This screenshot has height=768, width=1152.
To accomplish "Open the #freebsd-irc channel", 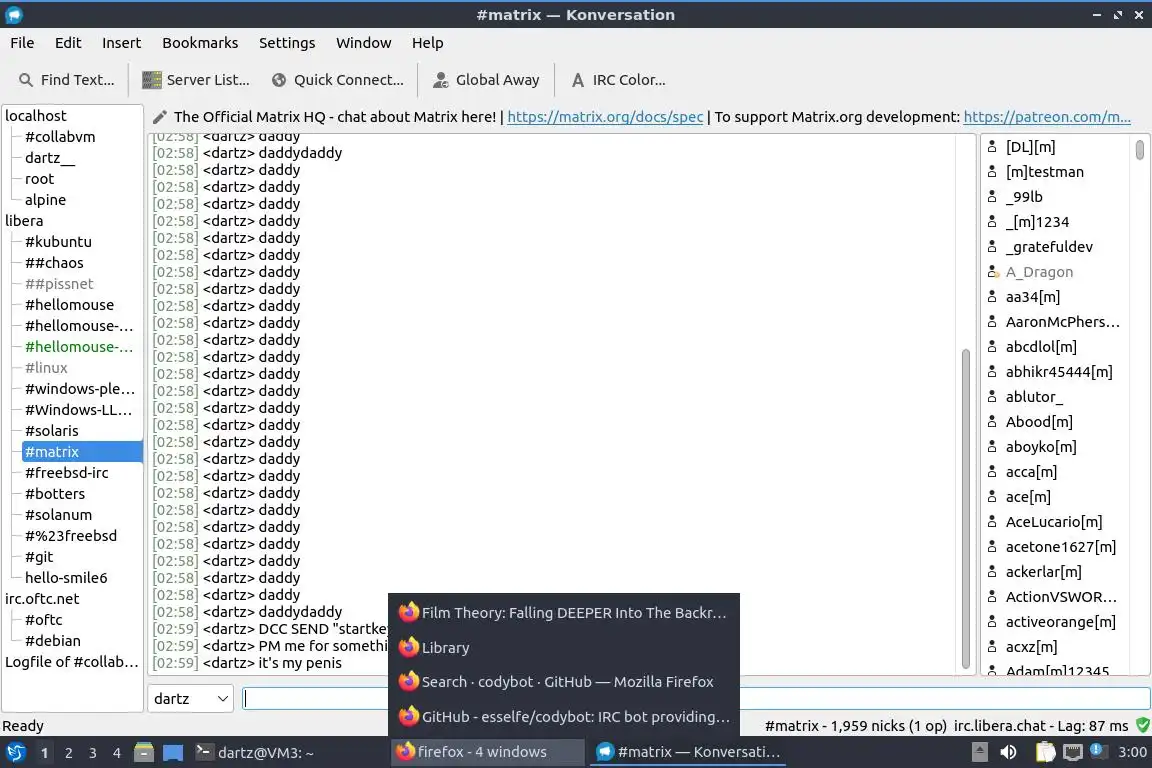I will 66,473.
